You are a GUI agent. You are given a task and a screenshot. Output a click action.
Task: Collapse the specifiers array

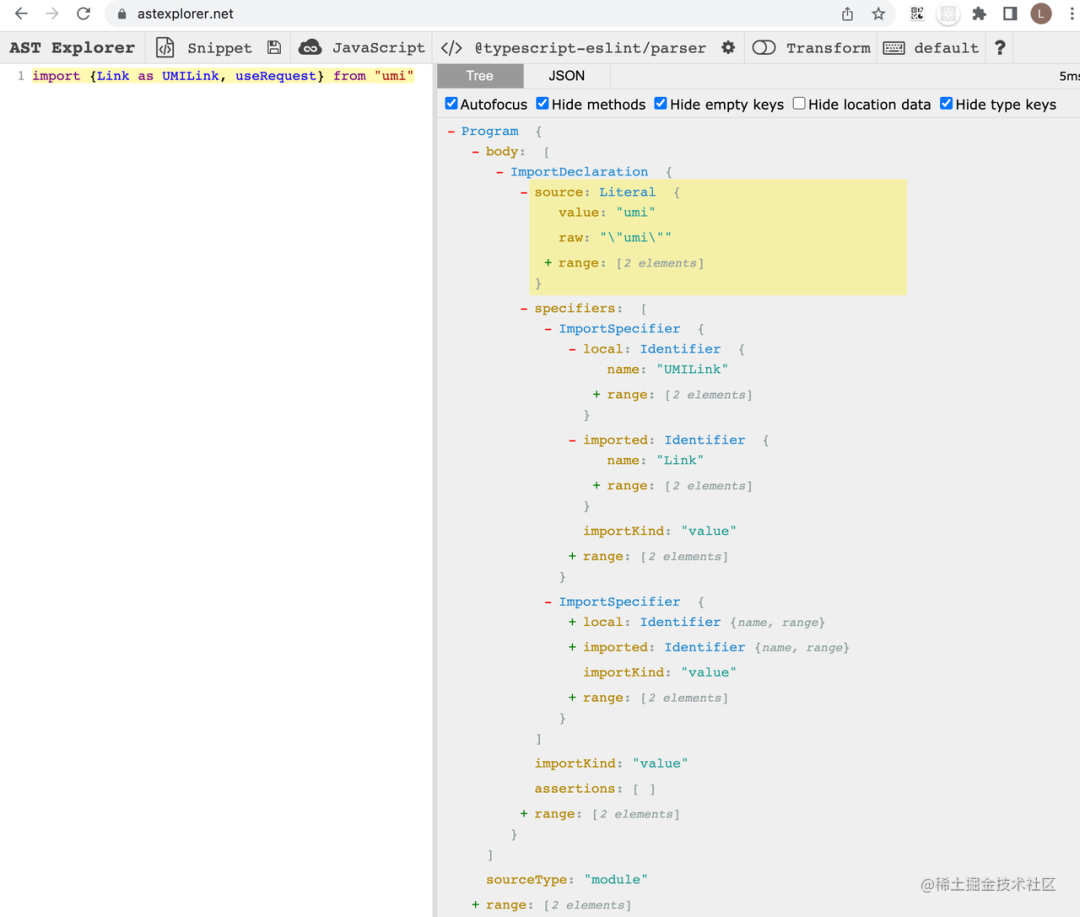click(x=524, y=309)
